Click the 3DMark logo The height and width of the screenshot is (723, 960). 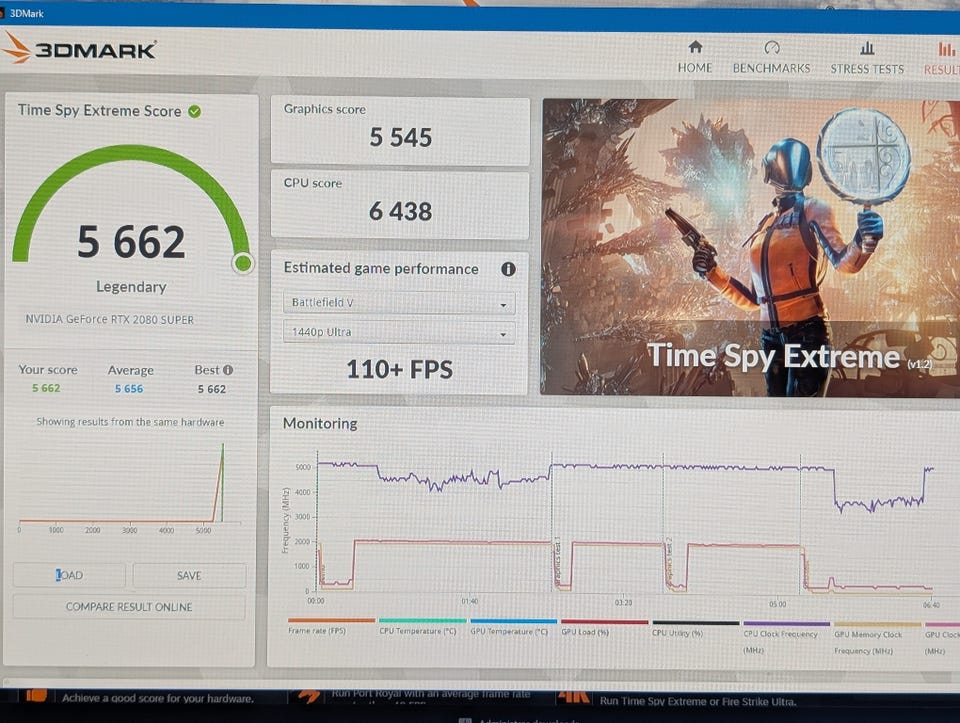tap(80, 49)
